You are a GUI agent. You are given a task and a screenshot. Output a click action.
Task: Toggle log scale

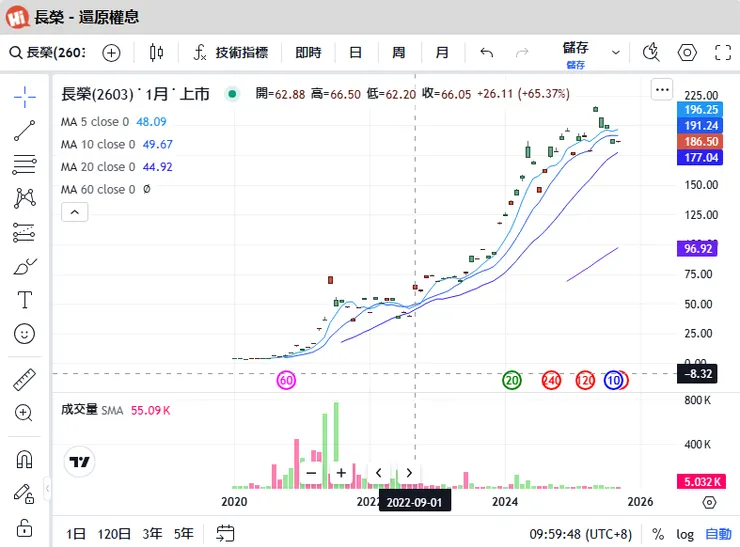click(x=685, y=534)
